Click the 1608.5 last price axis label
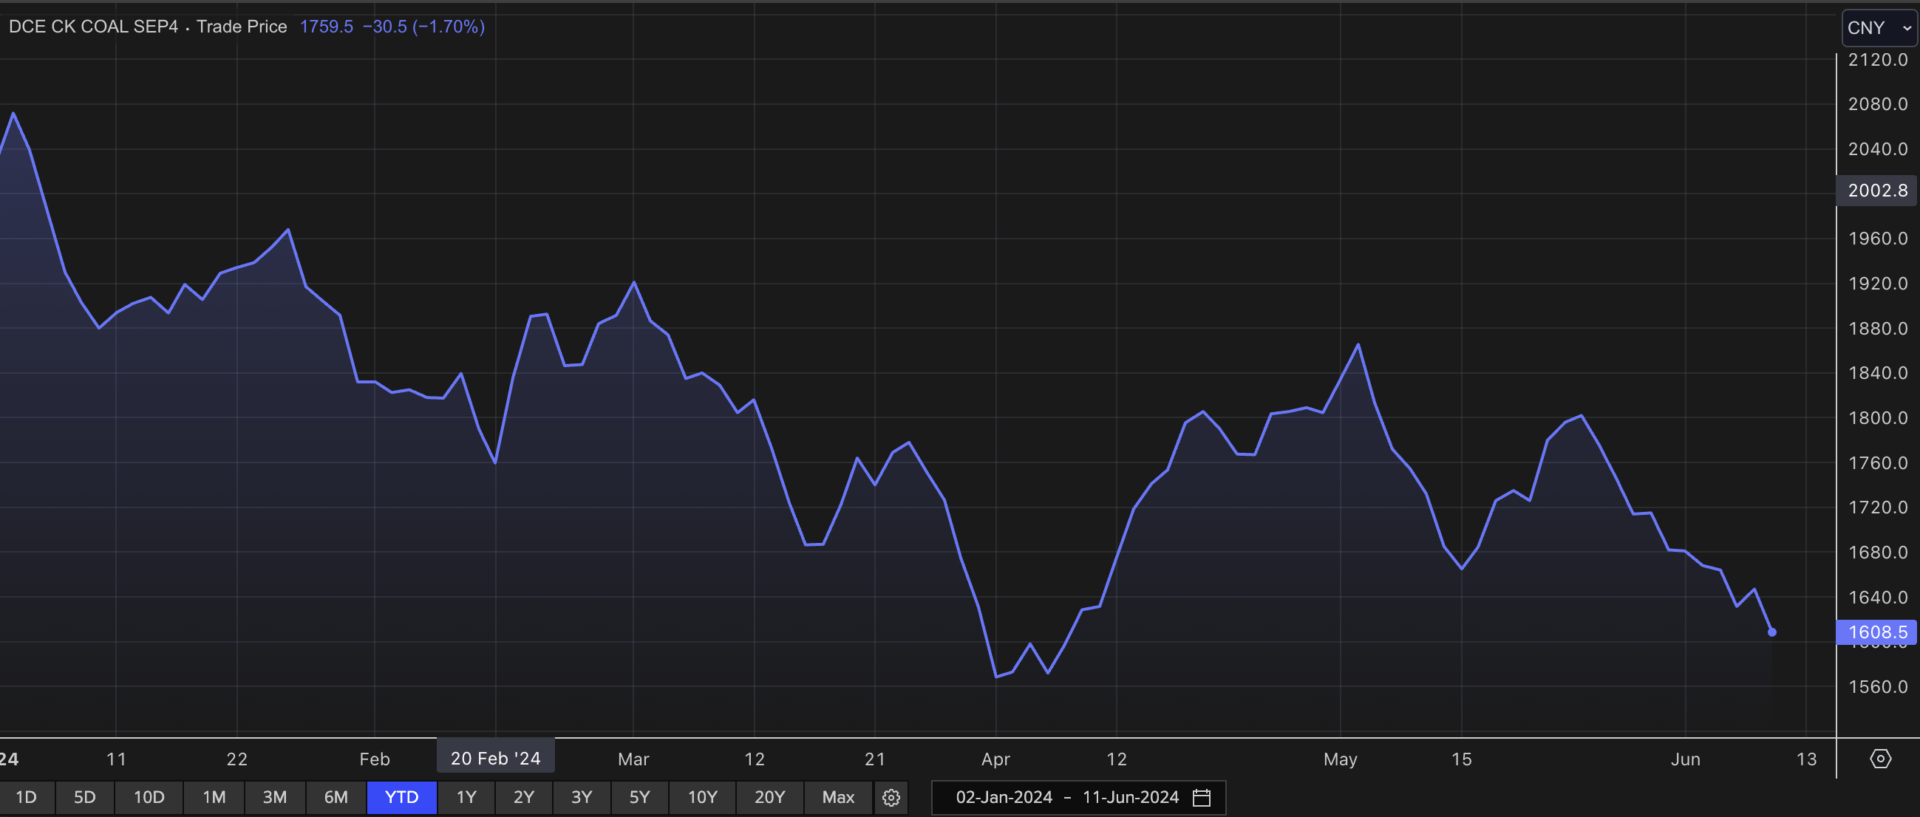 [1877, 632]
